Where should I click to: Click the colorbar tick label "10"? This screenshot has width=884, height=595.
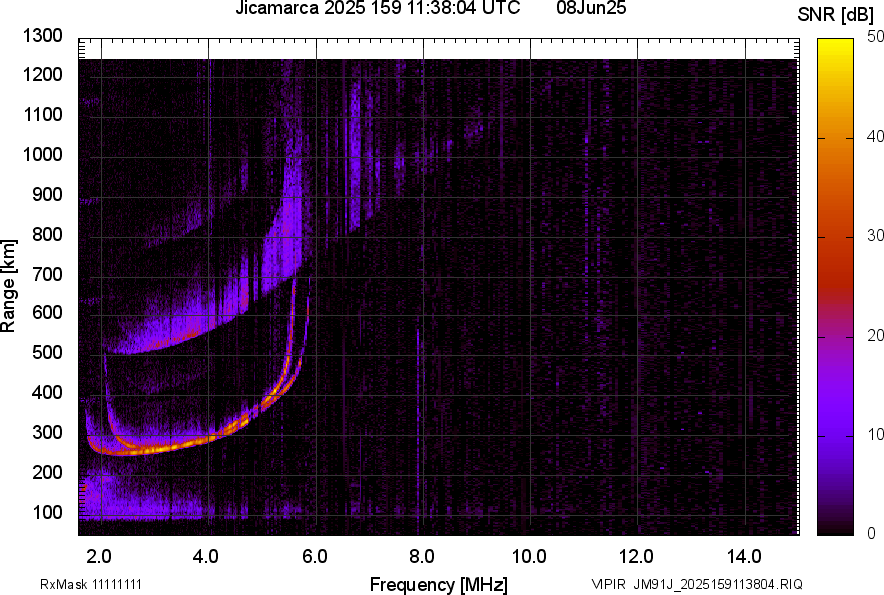(875, 435)
